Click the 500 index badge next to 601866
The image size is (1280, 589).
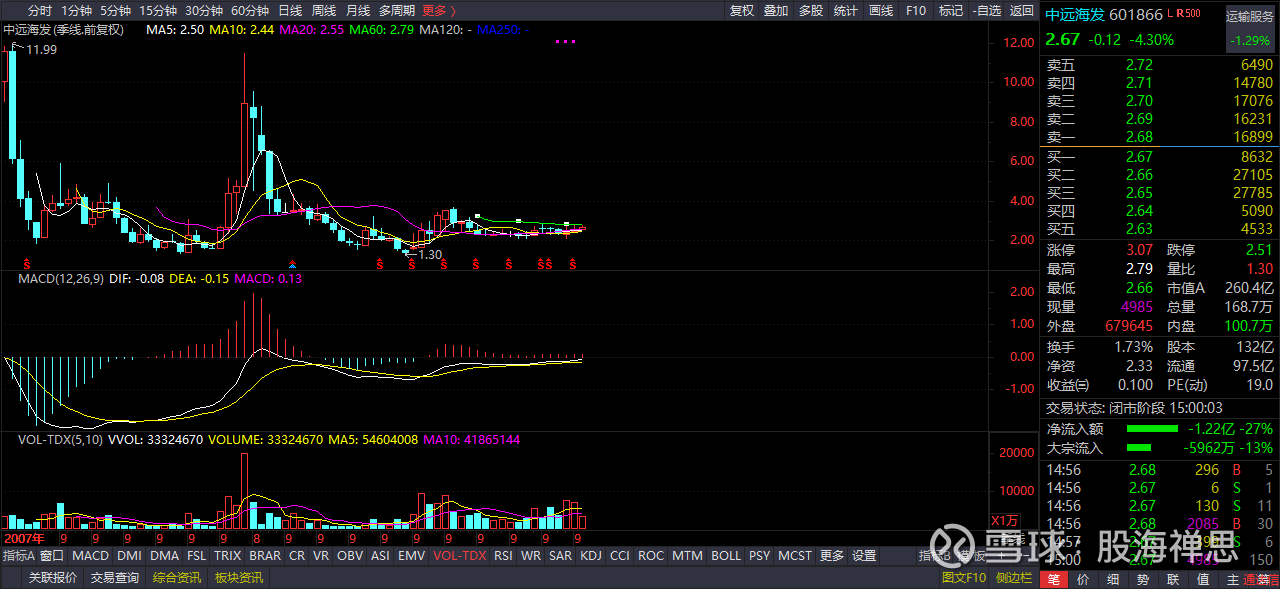pos(1193,14)
